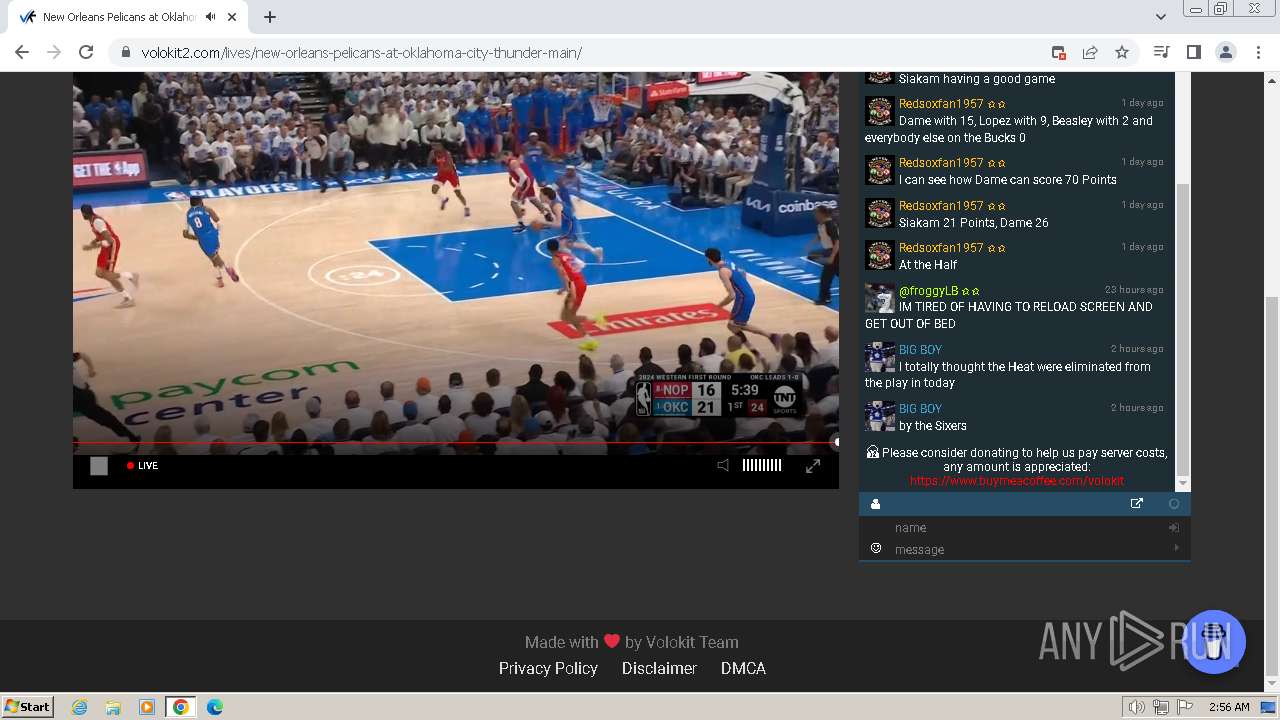This screenshot has height=720, width=1280.
Task: Open the emoji smiley picker
Action: click(876, 548)
